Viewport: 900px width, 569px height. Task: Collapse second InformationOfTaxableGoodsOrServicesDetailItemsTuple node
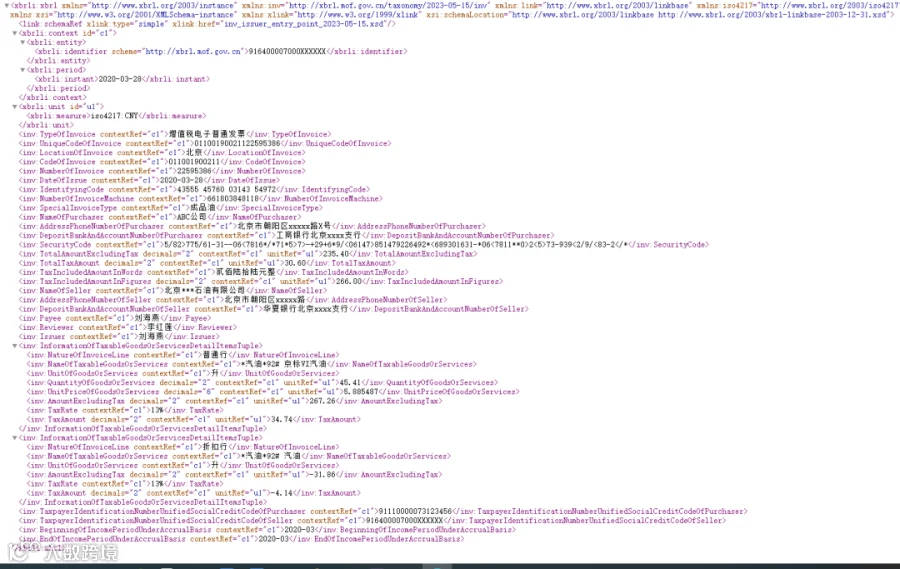[x=14, y=438]
